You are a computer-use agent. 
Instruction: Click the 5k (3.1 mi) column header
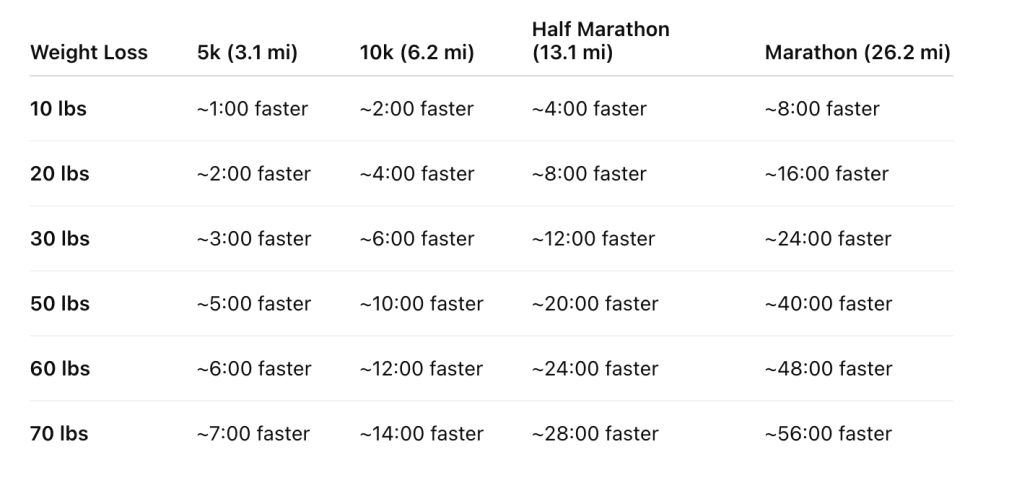pyautogui.click(x=247, y=53)
